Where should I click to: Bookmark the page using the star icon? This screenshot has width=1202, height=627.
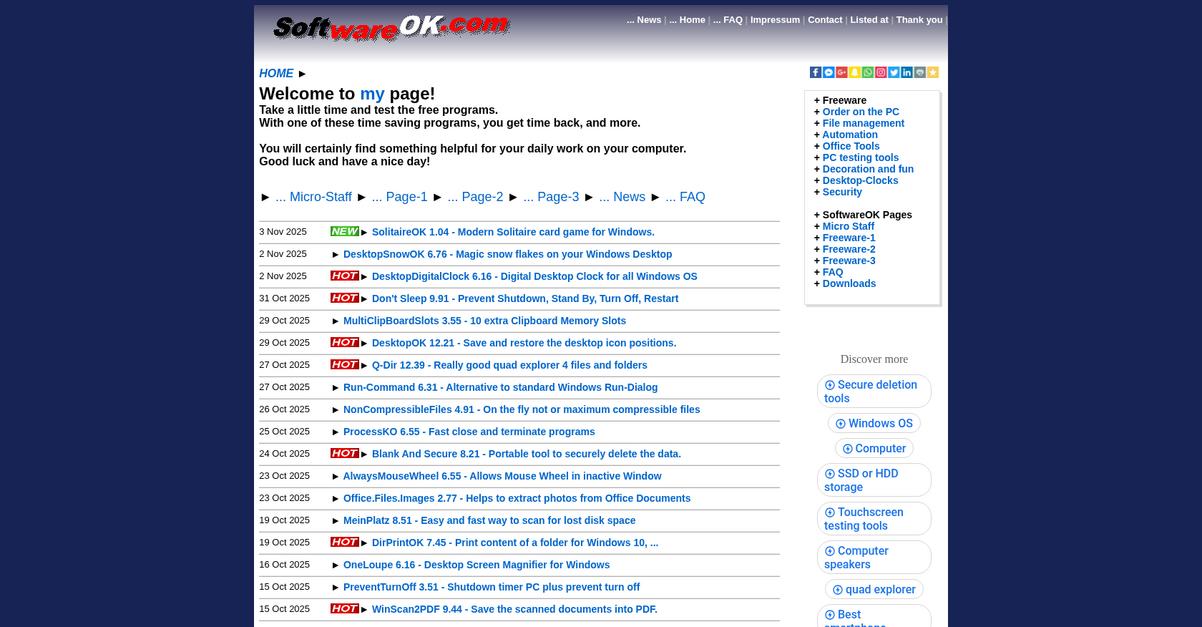coord(932,72)
